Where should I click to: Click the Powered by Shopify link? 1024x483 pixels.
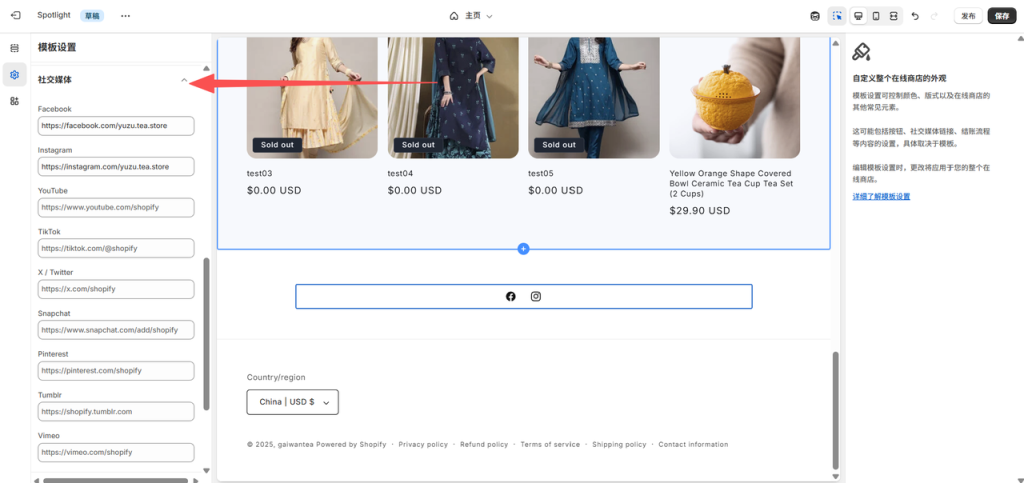(x=351, y=444)
